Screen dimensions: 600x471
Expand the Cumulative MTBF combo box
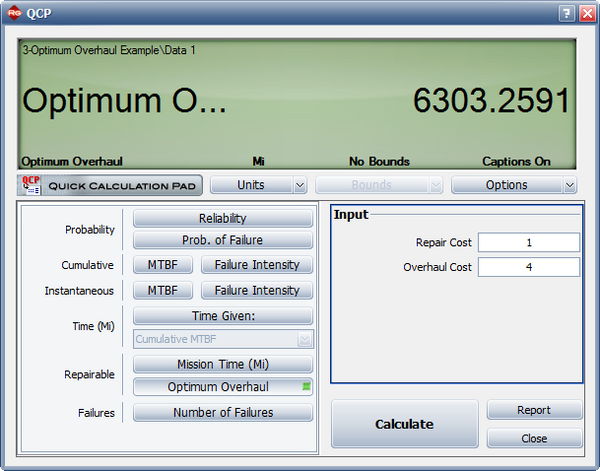click(305, 339)
